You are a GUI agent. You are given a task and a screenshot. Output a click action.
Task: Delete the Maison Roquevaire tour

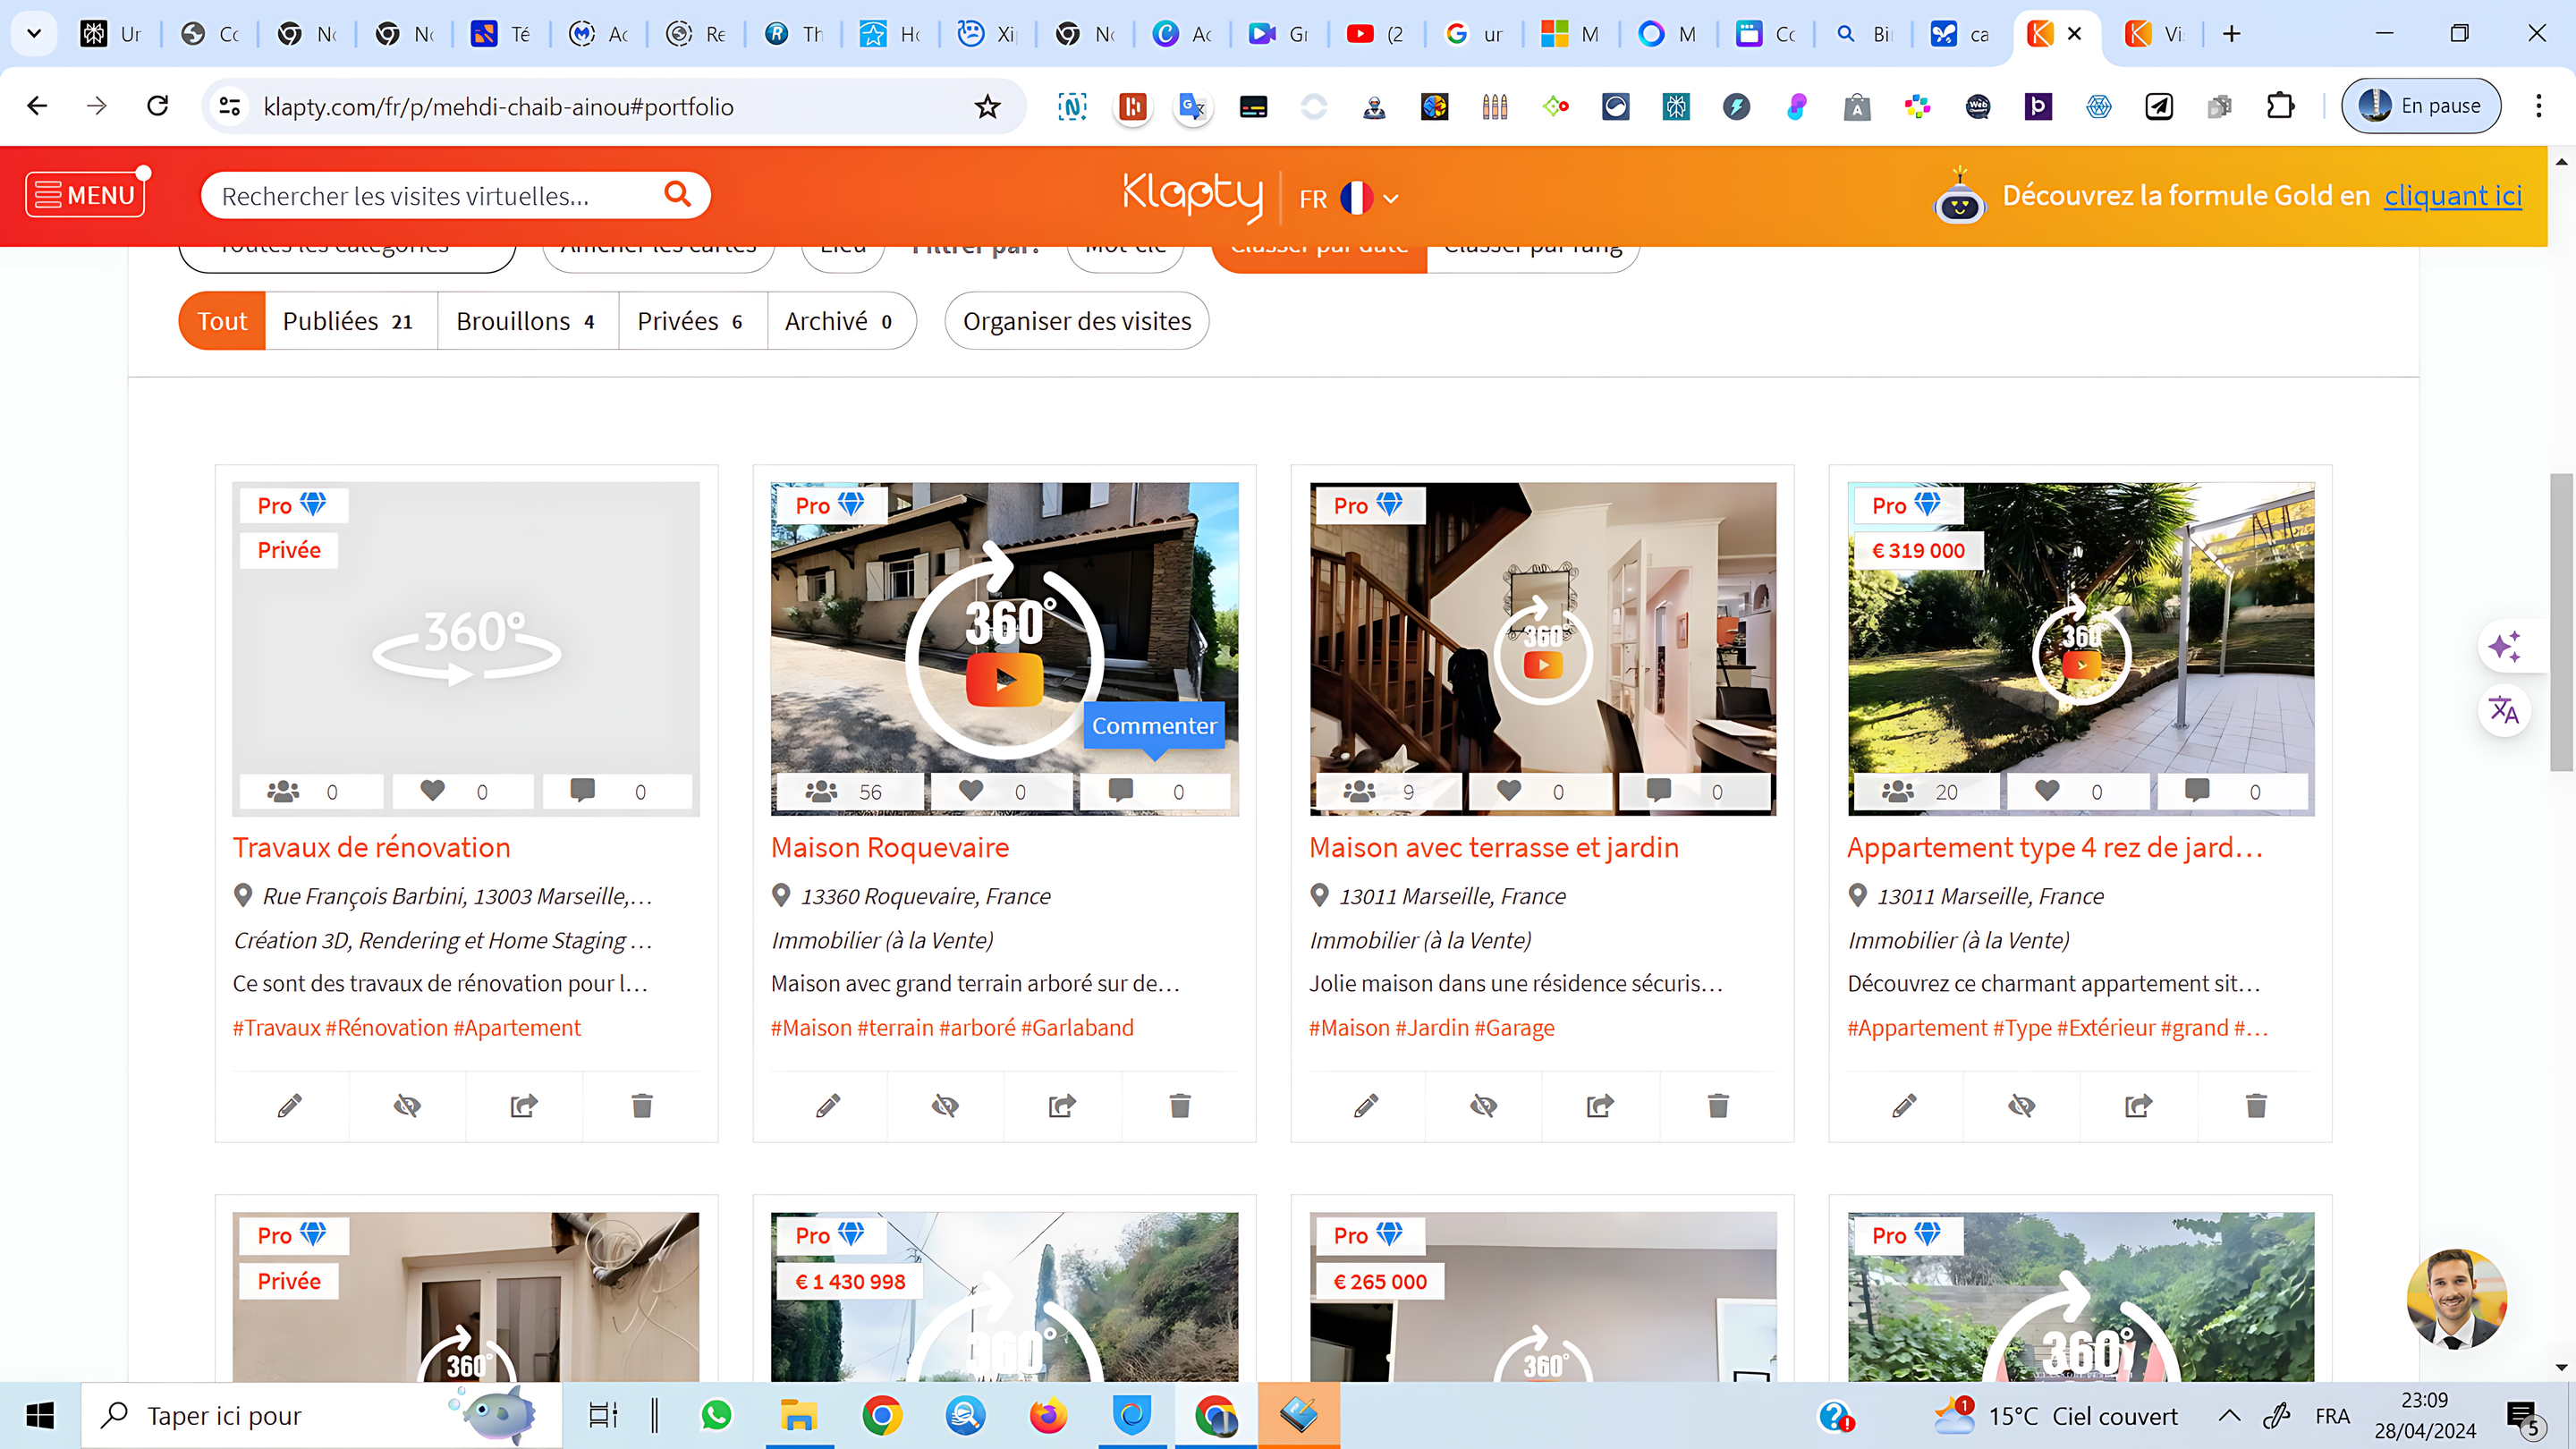click(x=1180, y=1105)
